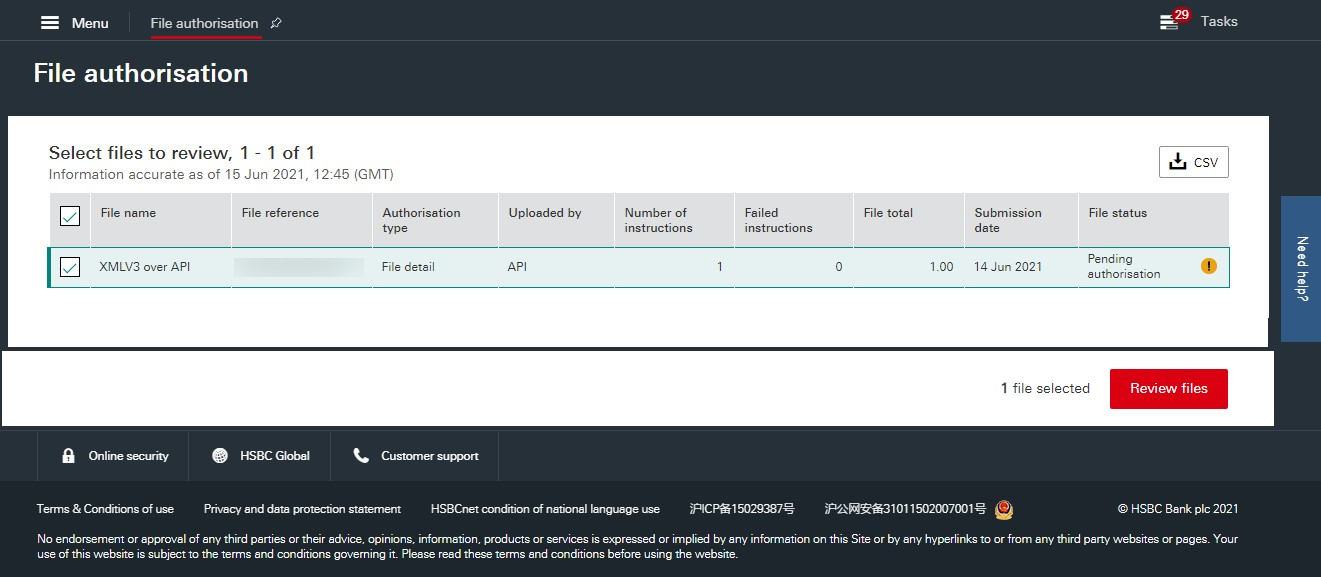
Task: Switch to the File authorisation tab
Action: (x=203, y=21)
